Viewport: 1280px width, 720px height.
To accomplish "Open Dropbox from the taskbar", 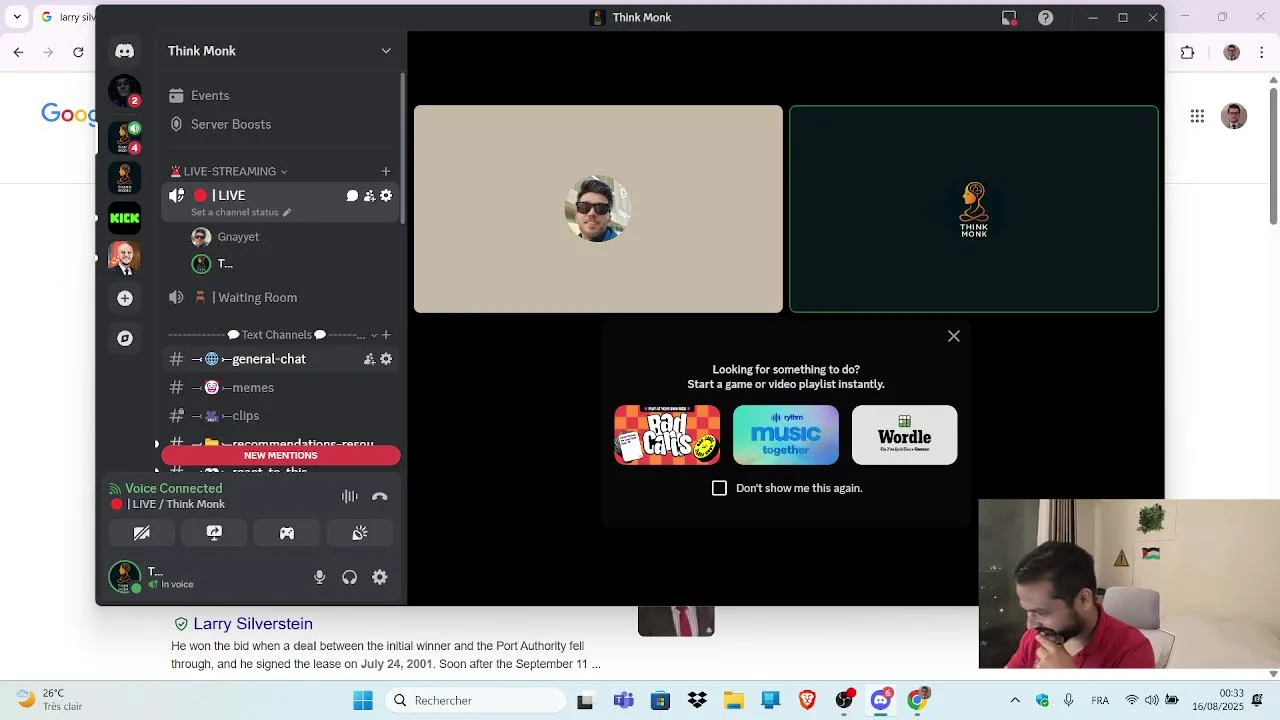I will [x=697, y=700].
